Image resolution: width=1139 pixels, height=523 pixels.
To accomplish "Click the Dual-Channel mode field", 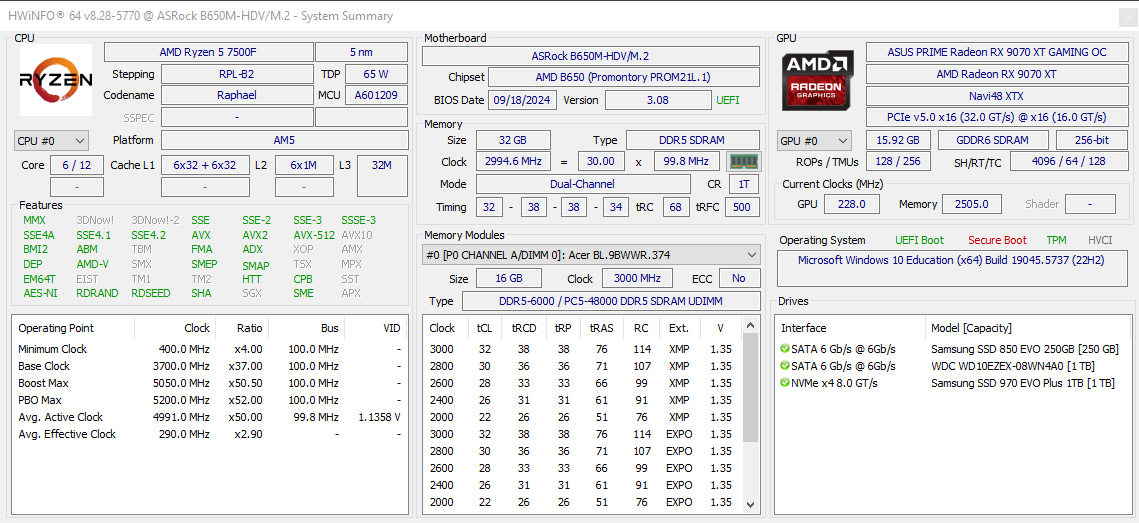I will (x=583, y=185).
